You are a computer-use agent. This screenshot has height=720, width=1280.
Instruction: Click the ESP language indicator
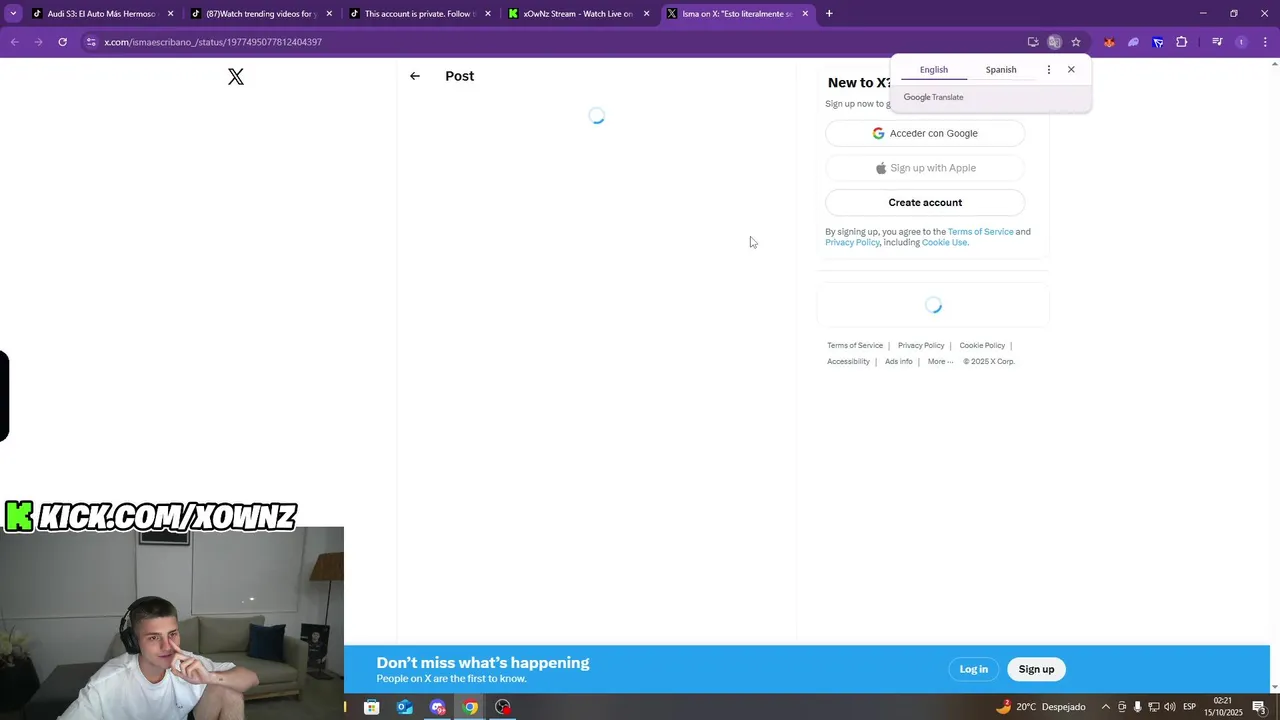(x=1189, y=707)
